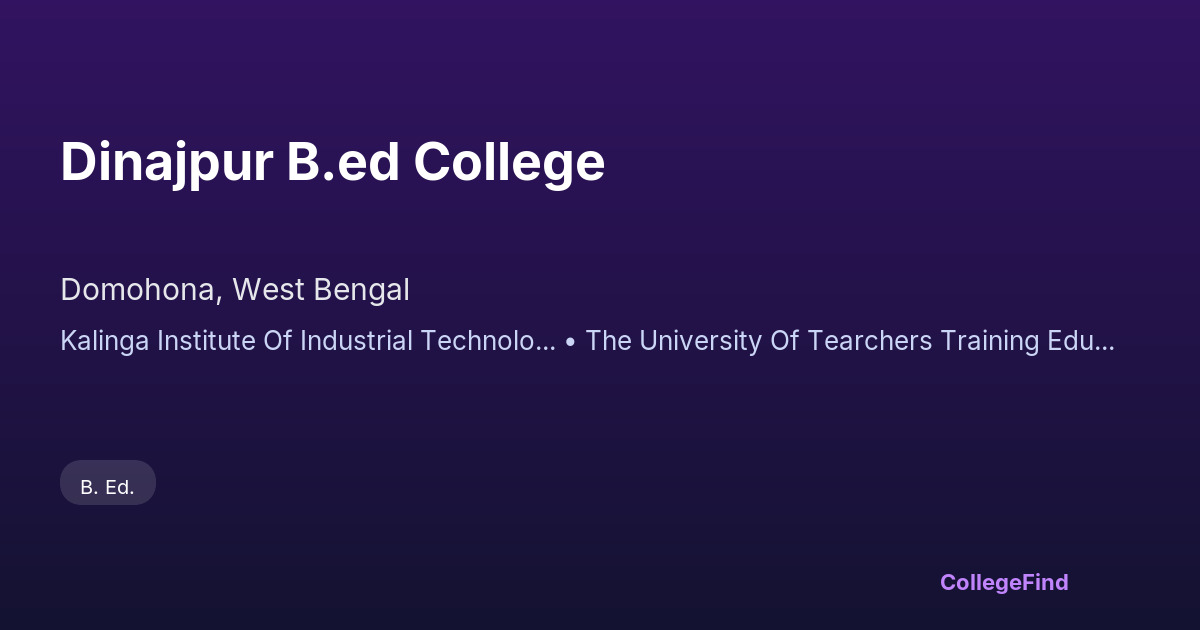Click the word "Industrial" in affiliation line
The height and width of the screenshot is (630, 1200).
pos(349,341)
